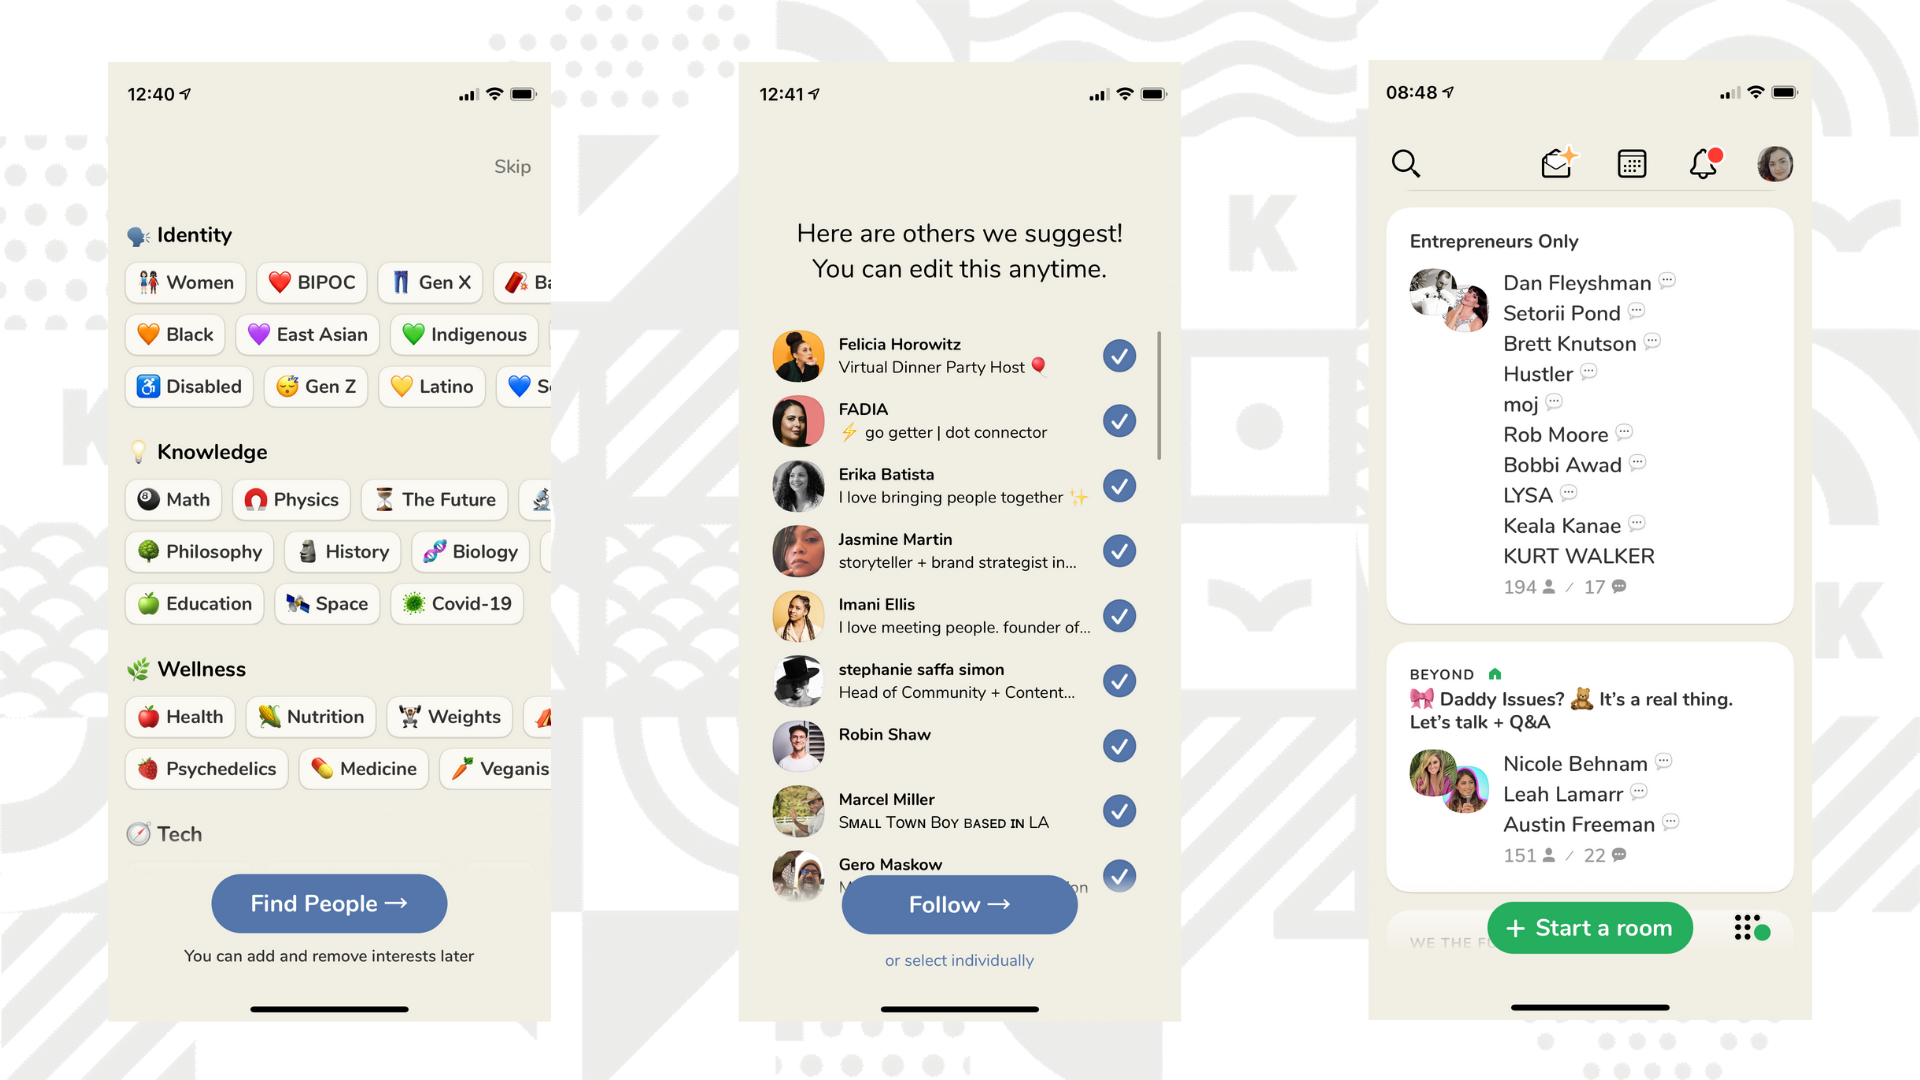Open the compose/new message icon
Viewport: 1920px width, 1080px height.
[1557, 164]
